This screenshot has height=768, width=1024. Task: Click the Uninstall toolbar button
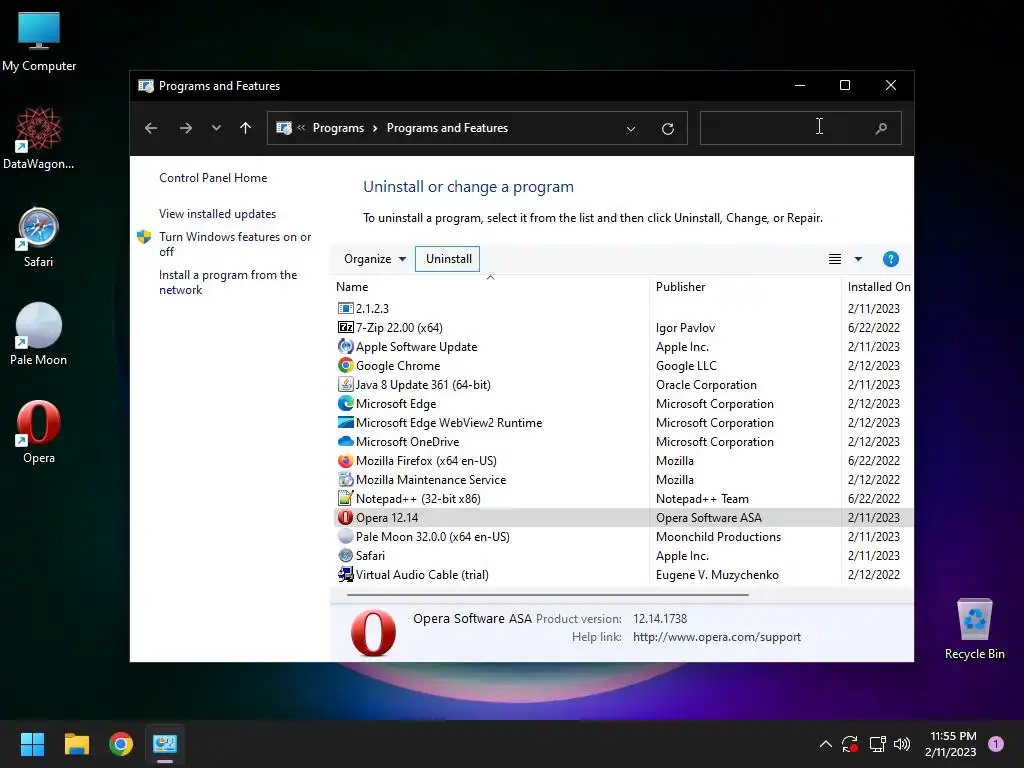[448, 259]
